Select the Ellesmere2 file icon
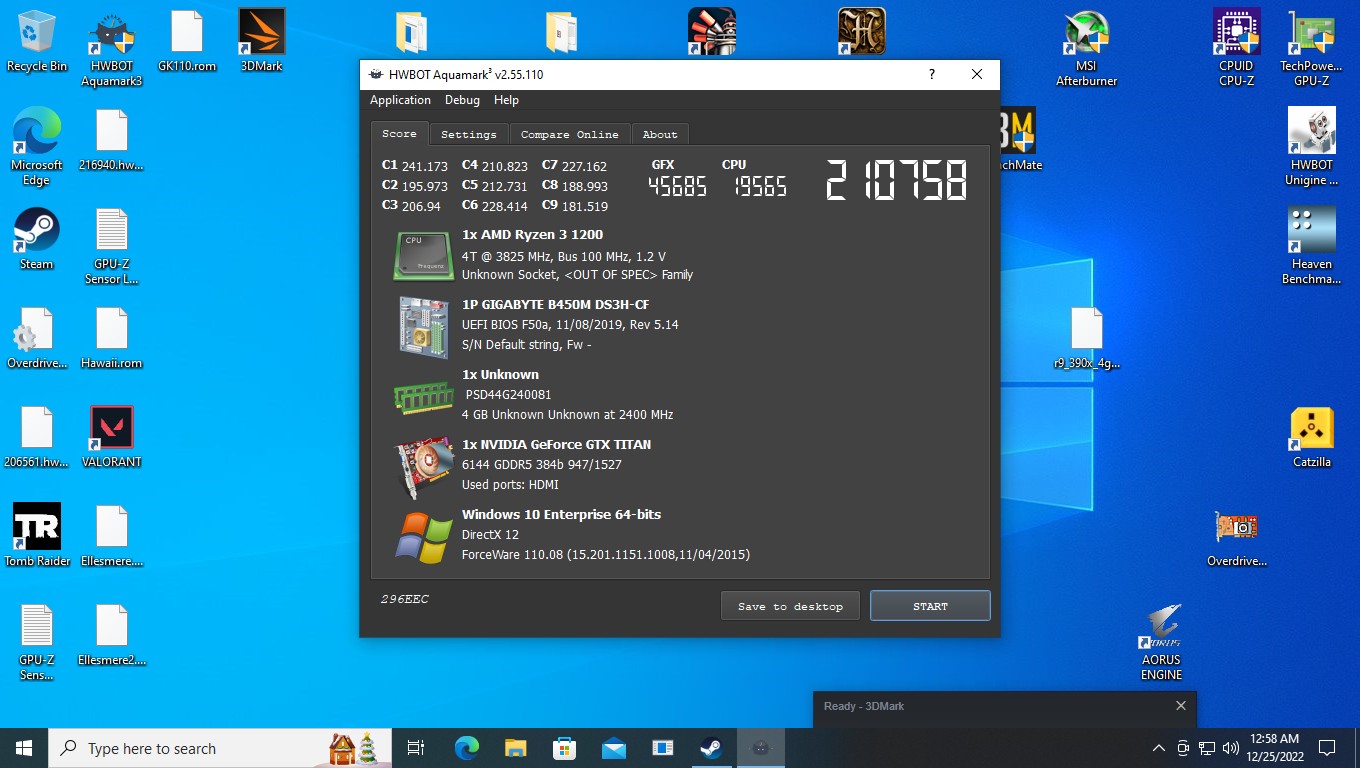Image resolution: width=1360 pixels, height=768 pixels. pyautogui.click(x=111, y=635)
